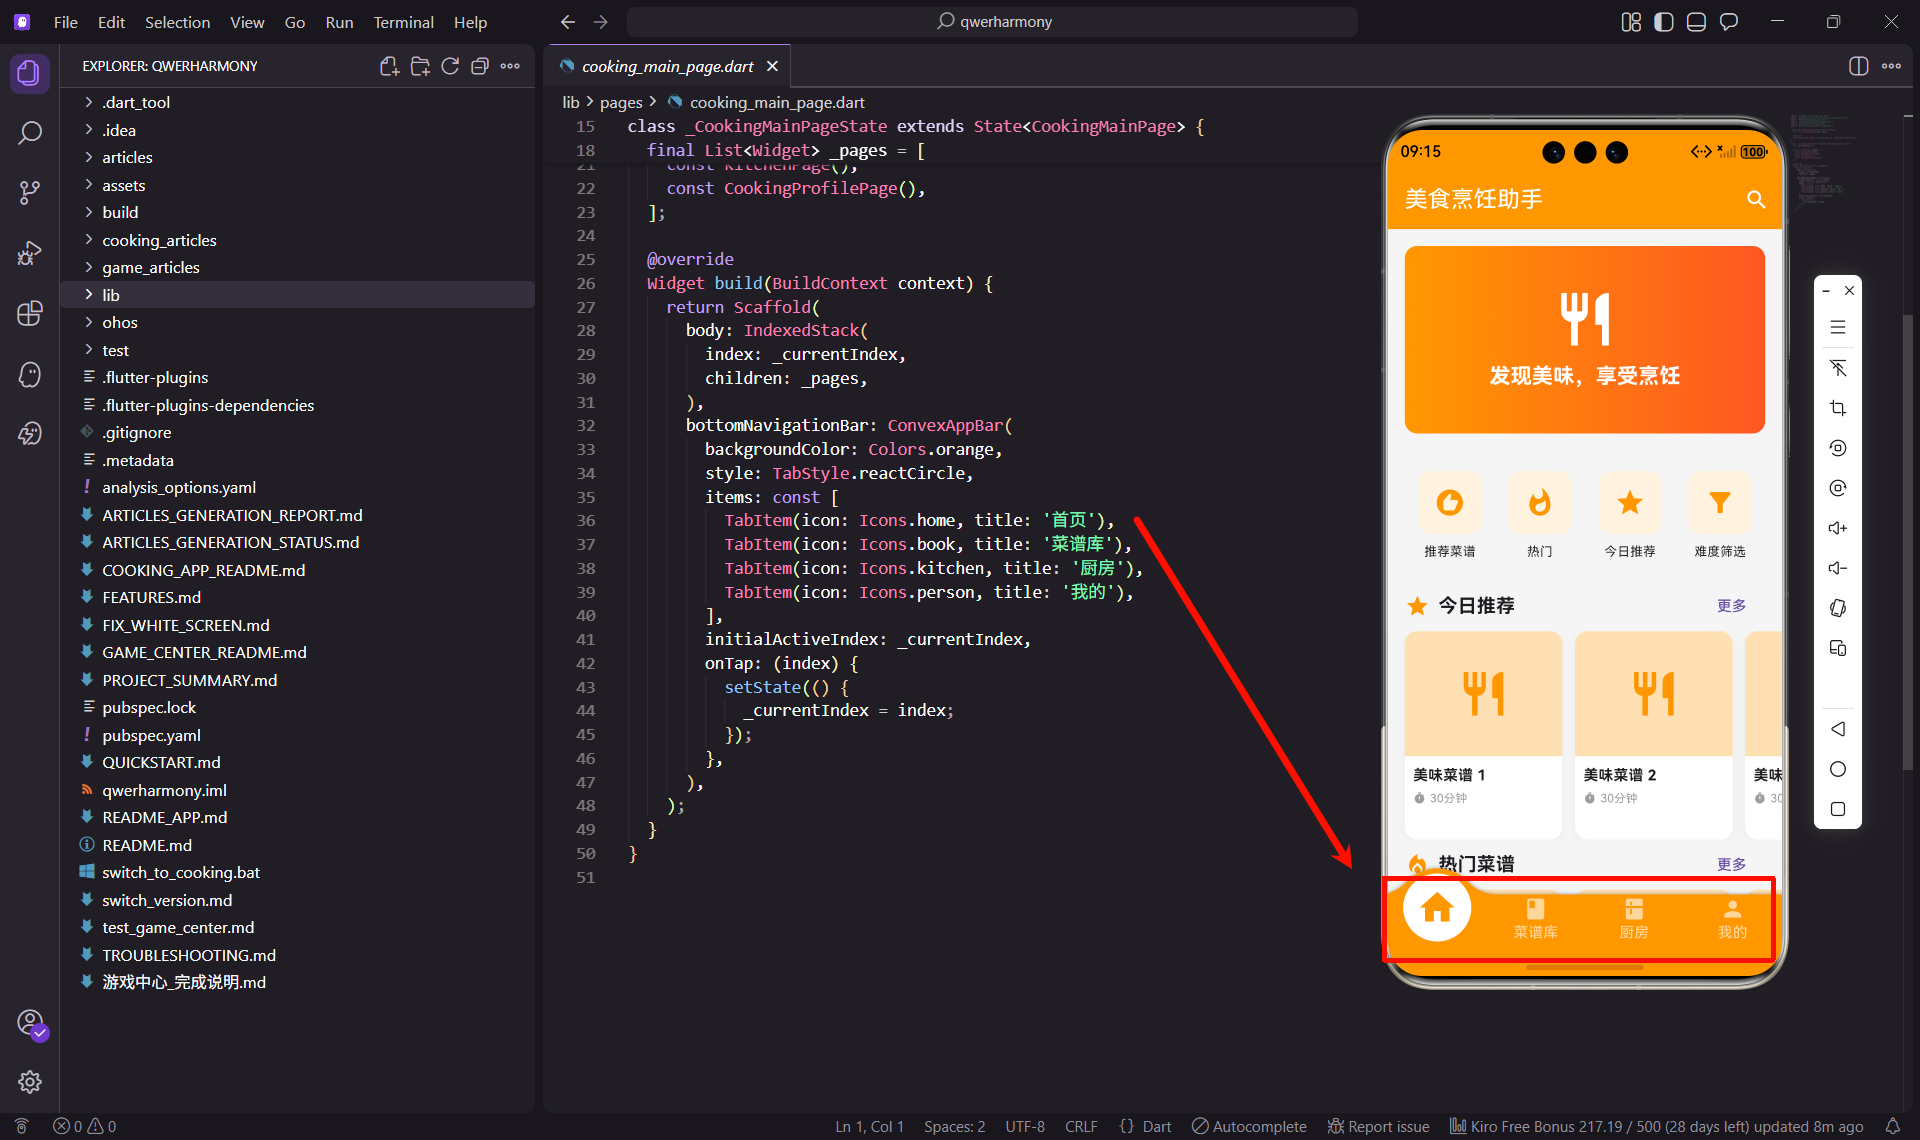Screen dimensions: 1920x1140
Task: Click the emulator volume up icon
Action: click(1837, 528)
